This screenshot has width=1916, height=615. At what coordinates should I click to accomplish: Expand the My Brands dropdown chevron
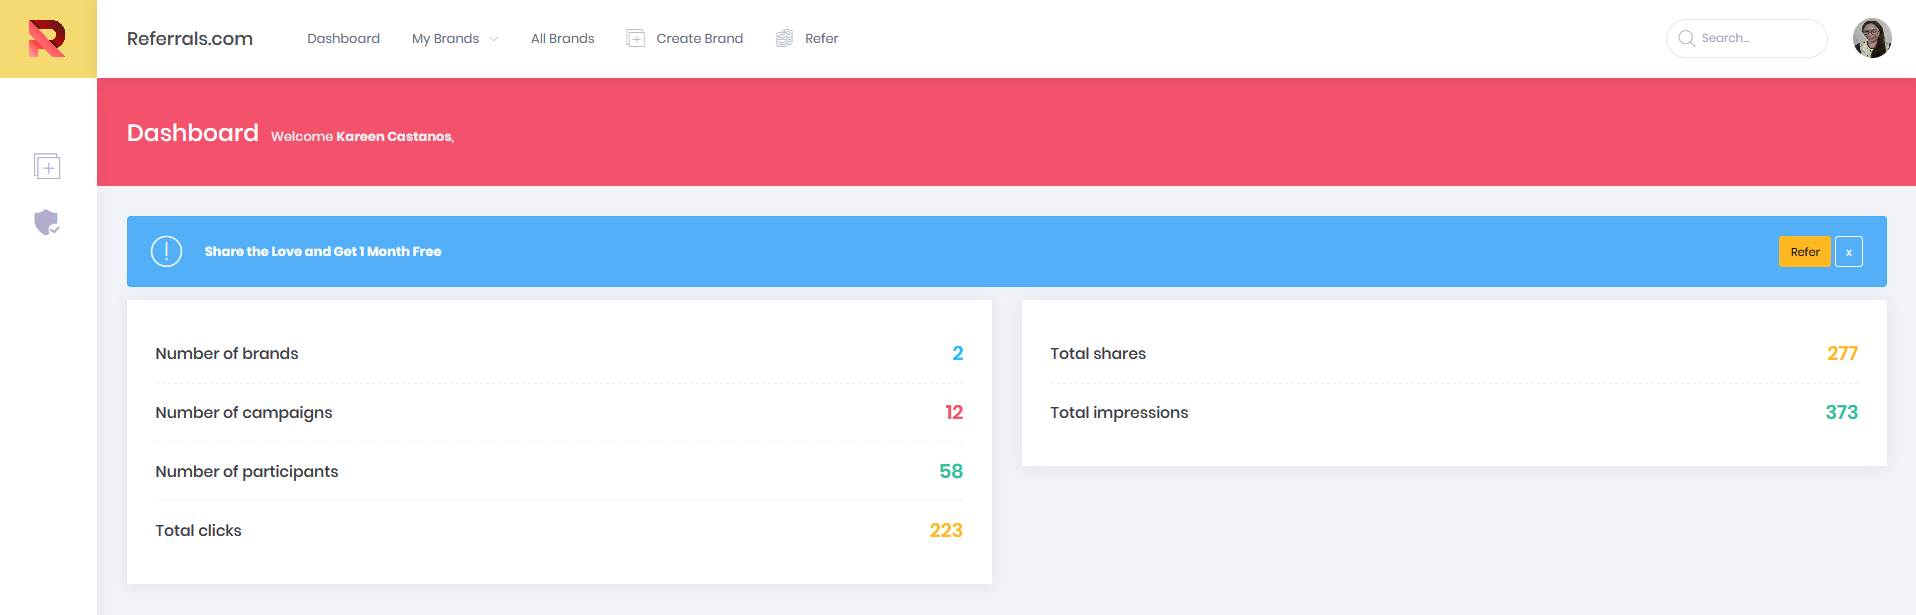pos(493,39)
